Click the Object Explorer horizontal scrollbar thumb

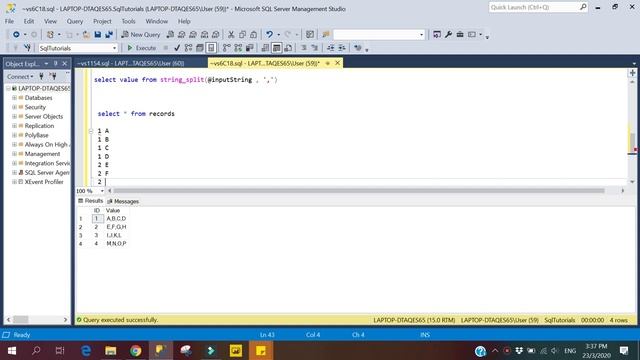click(20, 320)
